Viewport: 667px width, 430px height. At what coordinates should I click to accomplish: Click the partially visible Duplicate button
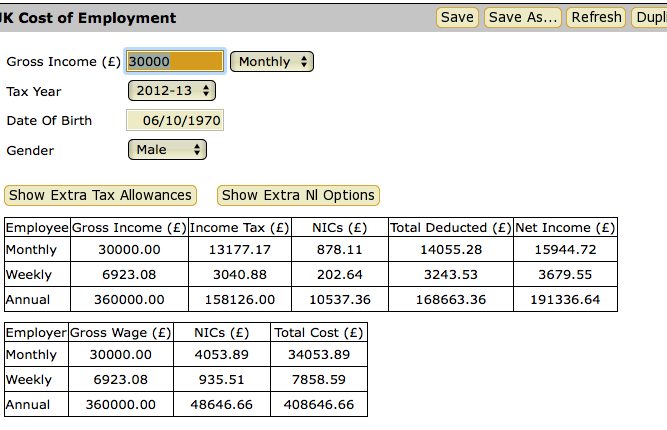click(x=650, y=17)
